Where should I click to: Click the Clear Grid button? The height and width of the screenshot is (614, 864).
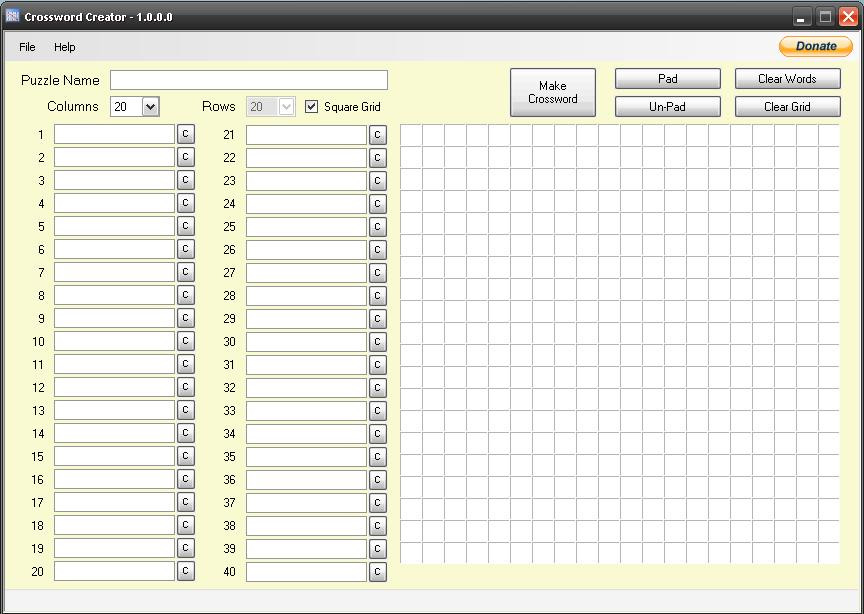[787, 107]
